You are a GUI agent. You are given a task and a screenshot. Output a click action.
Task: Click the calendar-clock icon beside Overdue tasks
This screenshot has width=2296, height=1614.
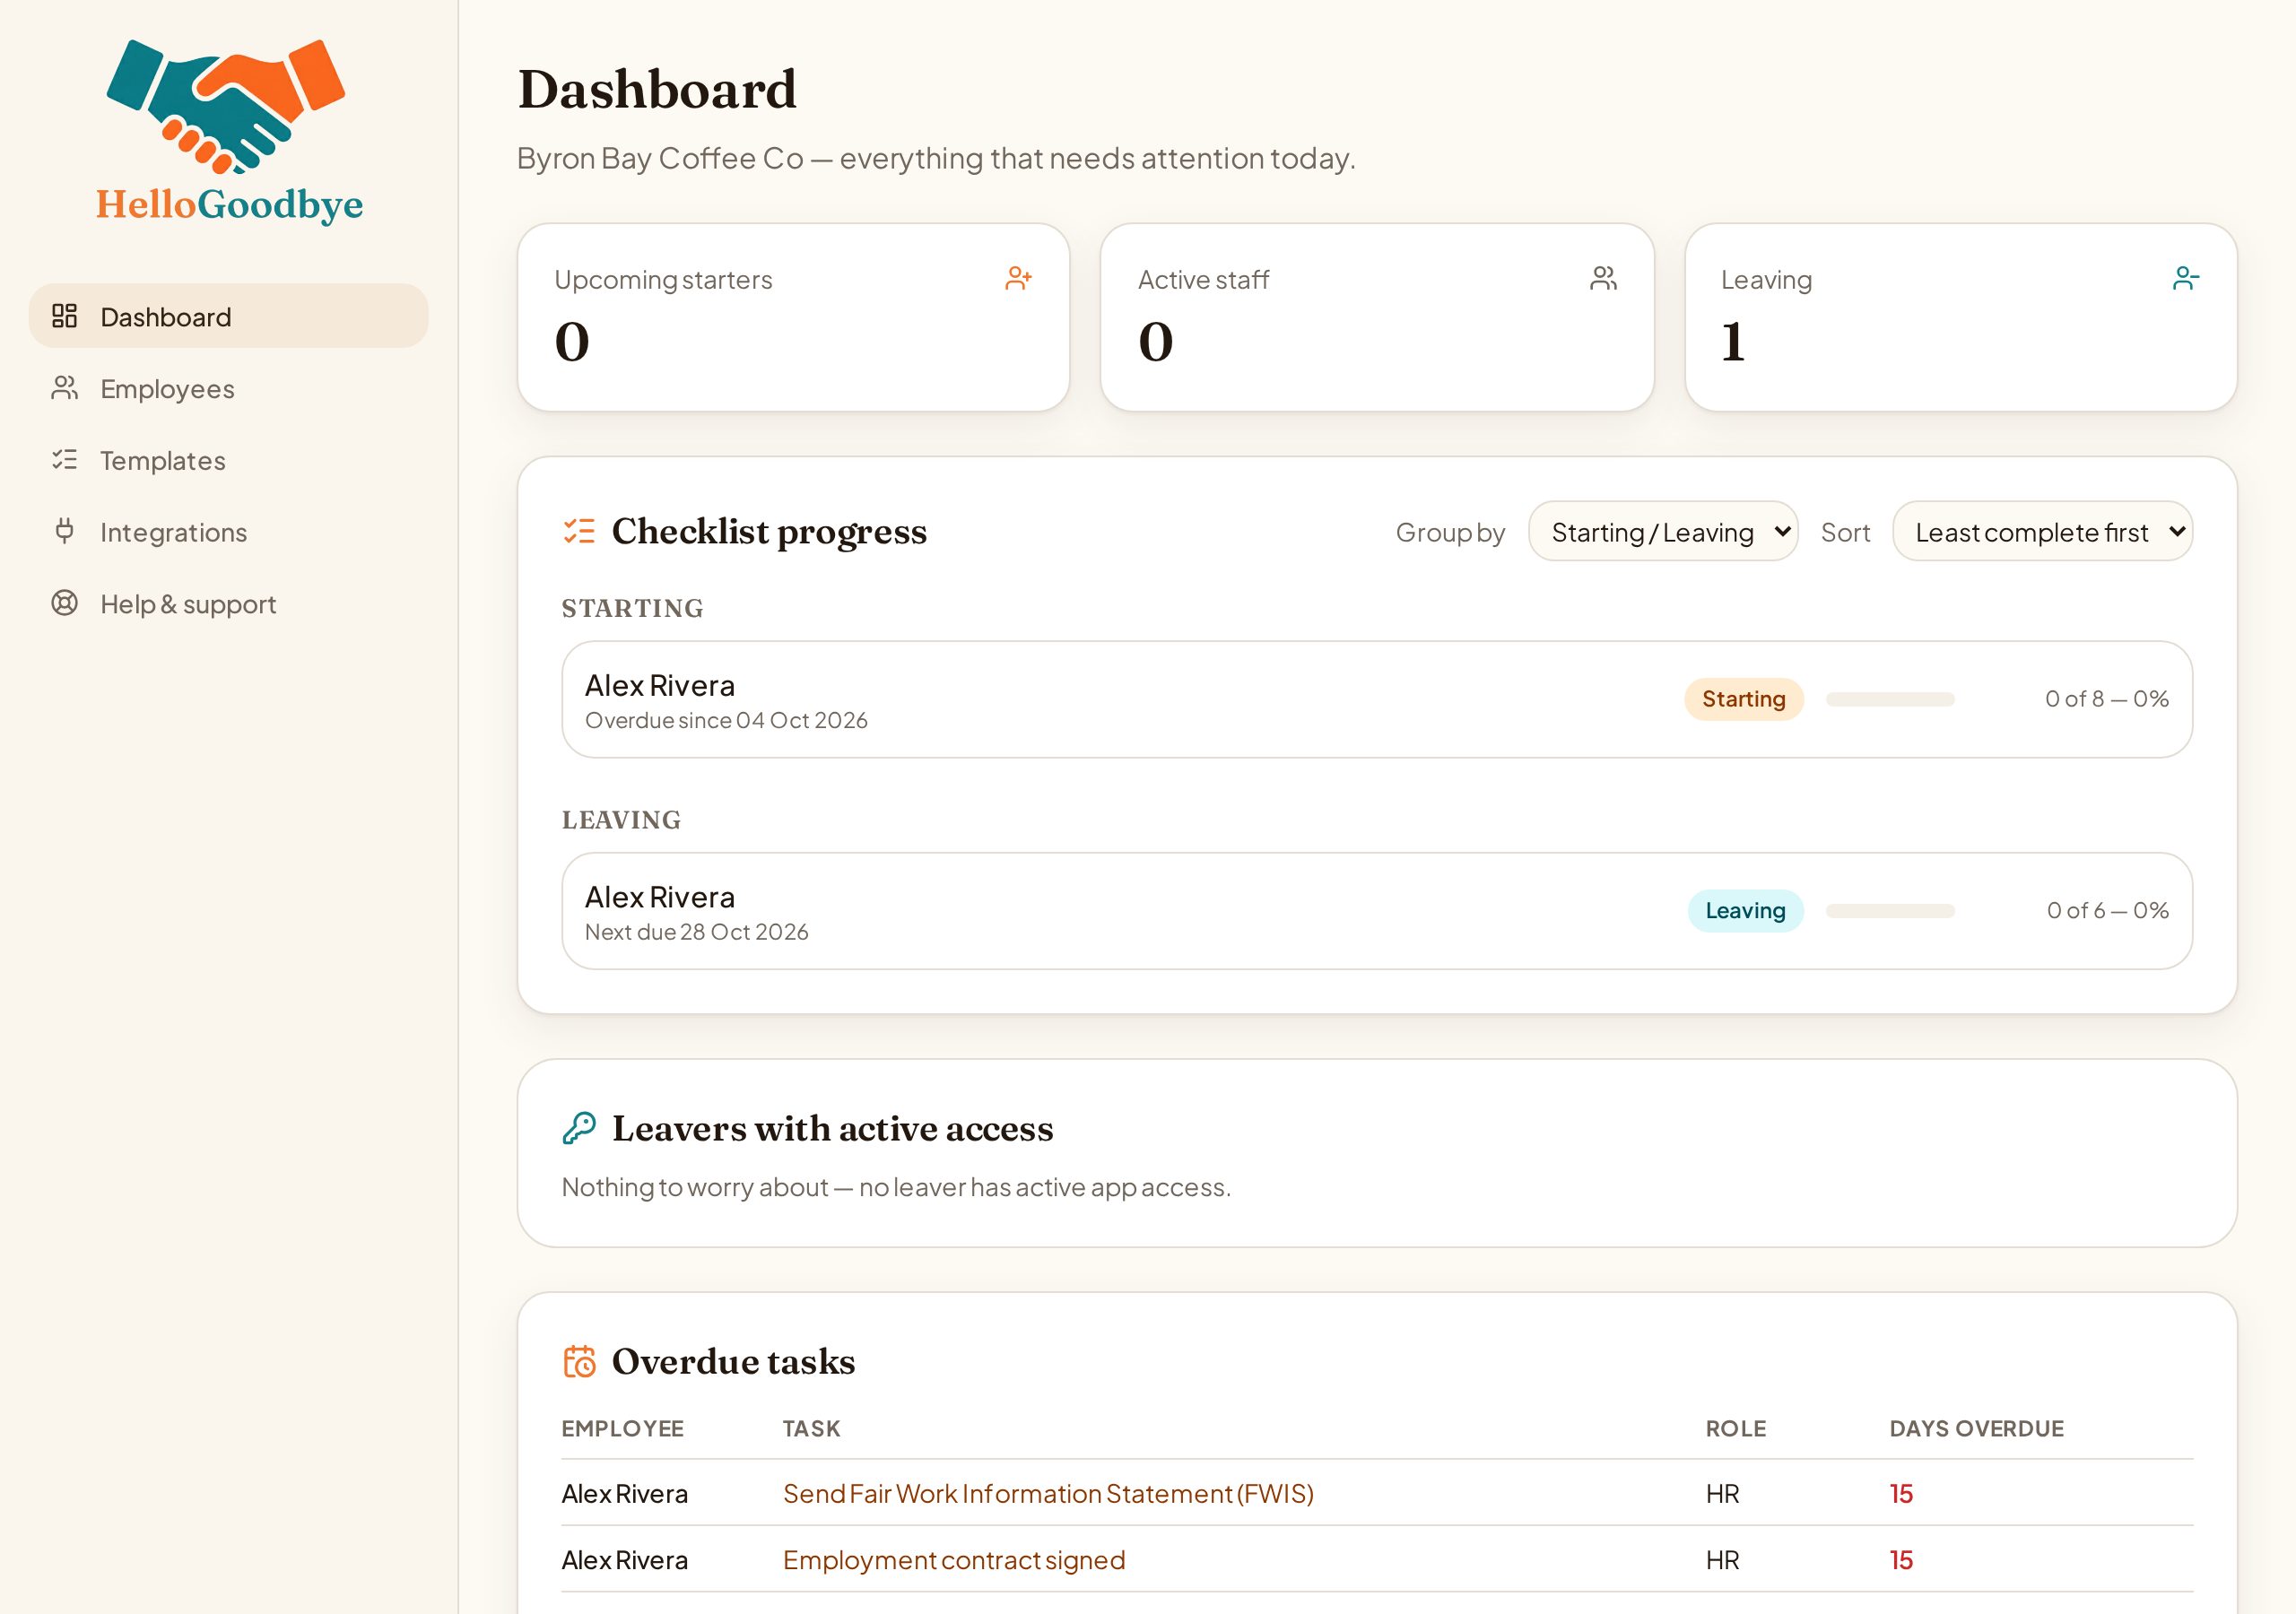(x=579, y=1361)
